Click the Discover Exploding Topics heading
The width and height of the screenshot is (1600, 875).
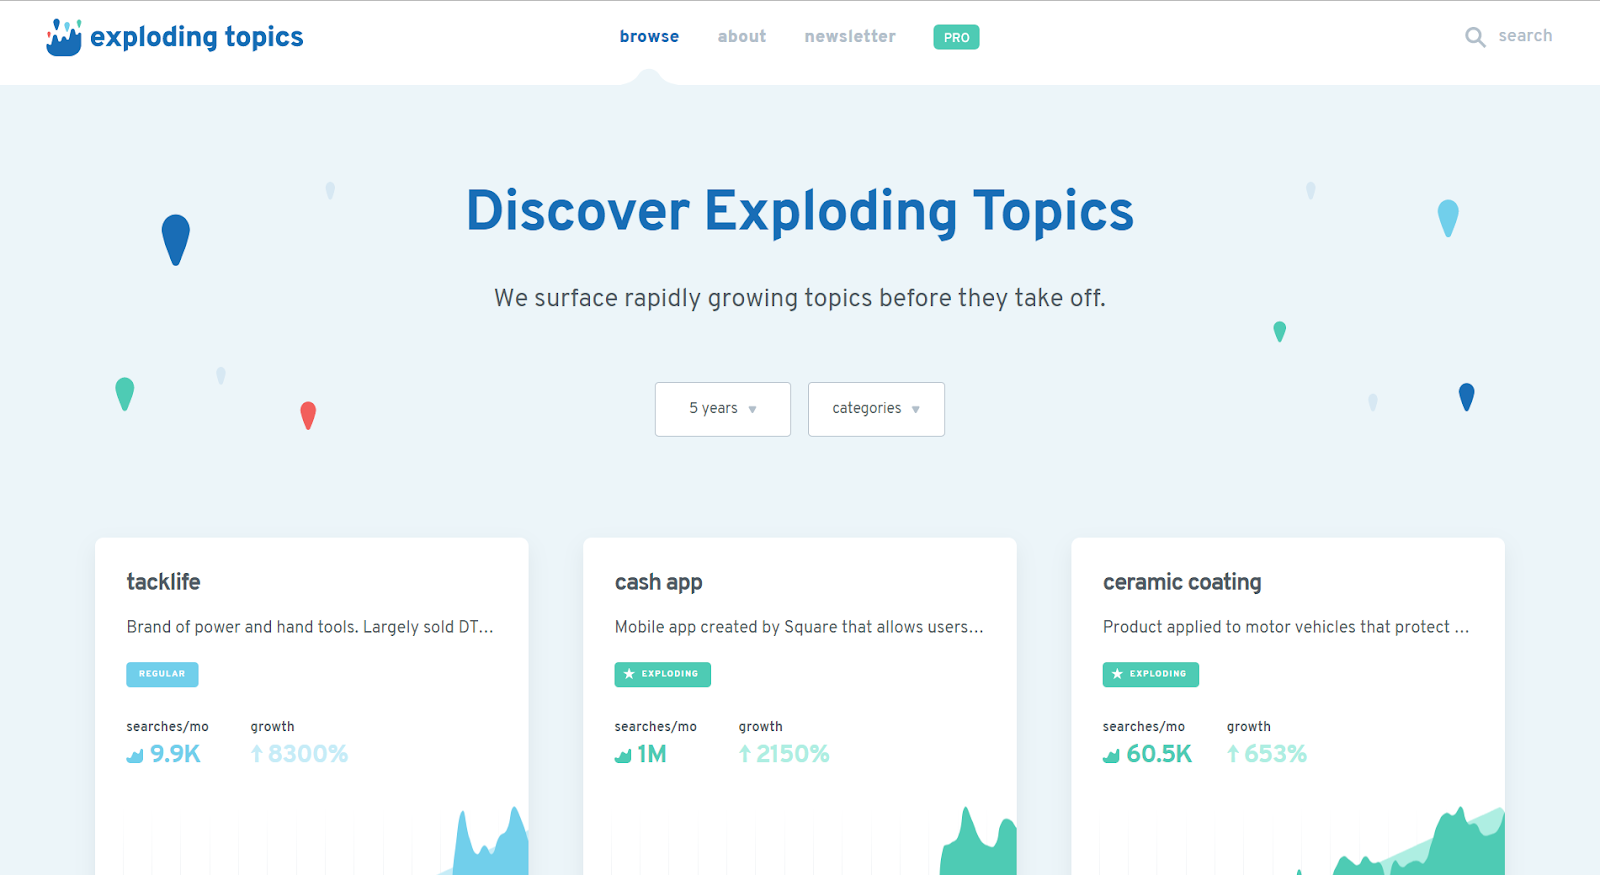[x=800, y=212]
